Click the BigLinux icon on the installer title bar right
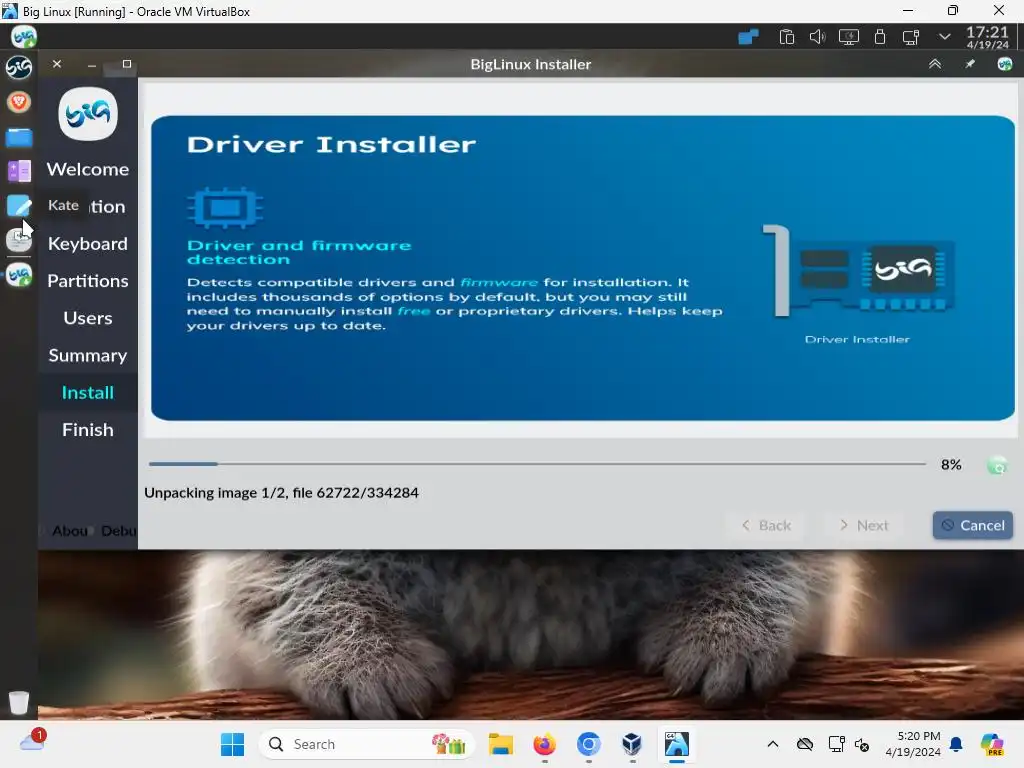The image size is (1024, 768). point(1004,64)
